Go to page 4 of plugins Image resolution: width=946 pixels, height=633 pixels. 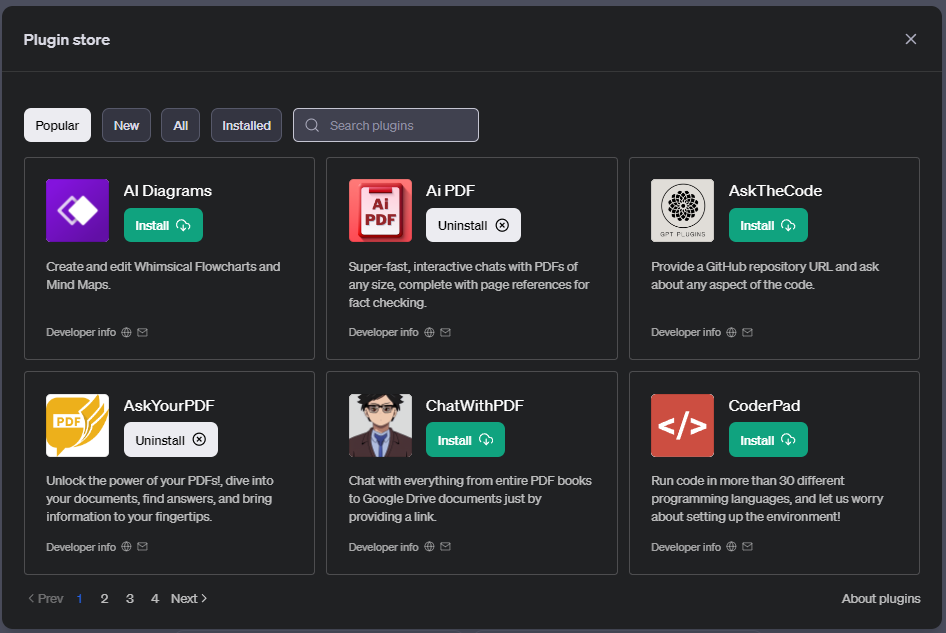tap(155, 599)
